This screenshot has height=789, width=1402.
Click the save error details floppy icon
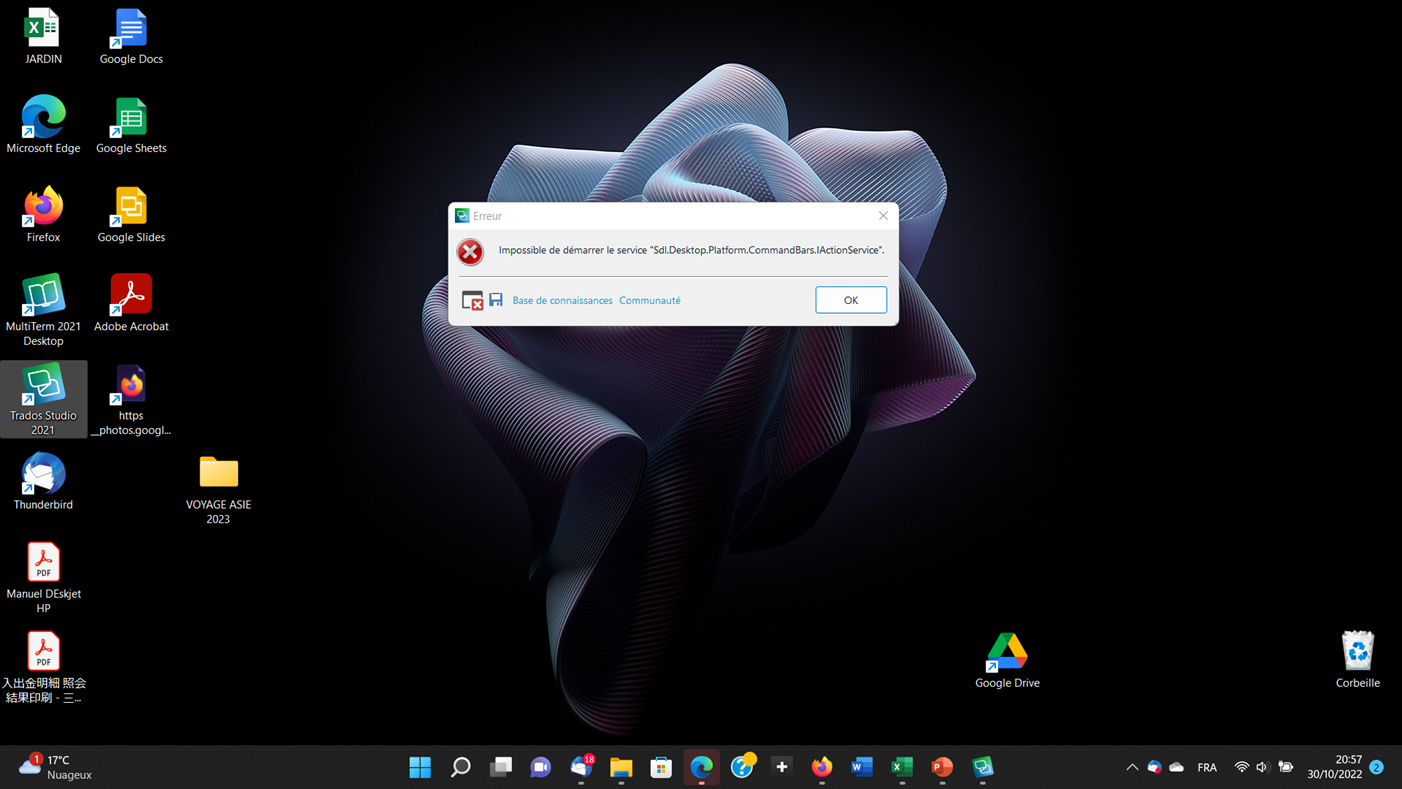[496, 300]
